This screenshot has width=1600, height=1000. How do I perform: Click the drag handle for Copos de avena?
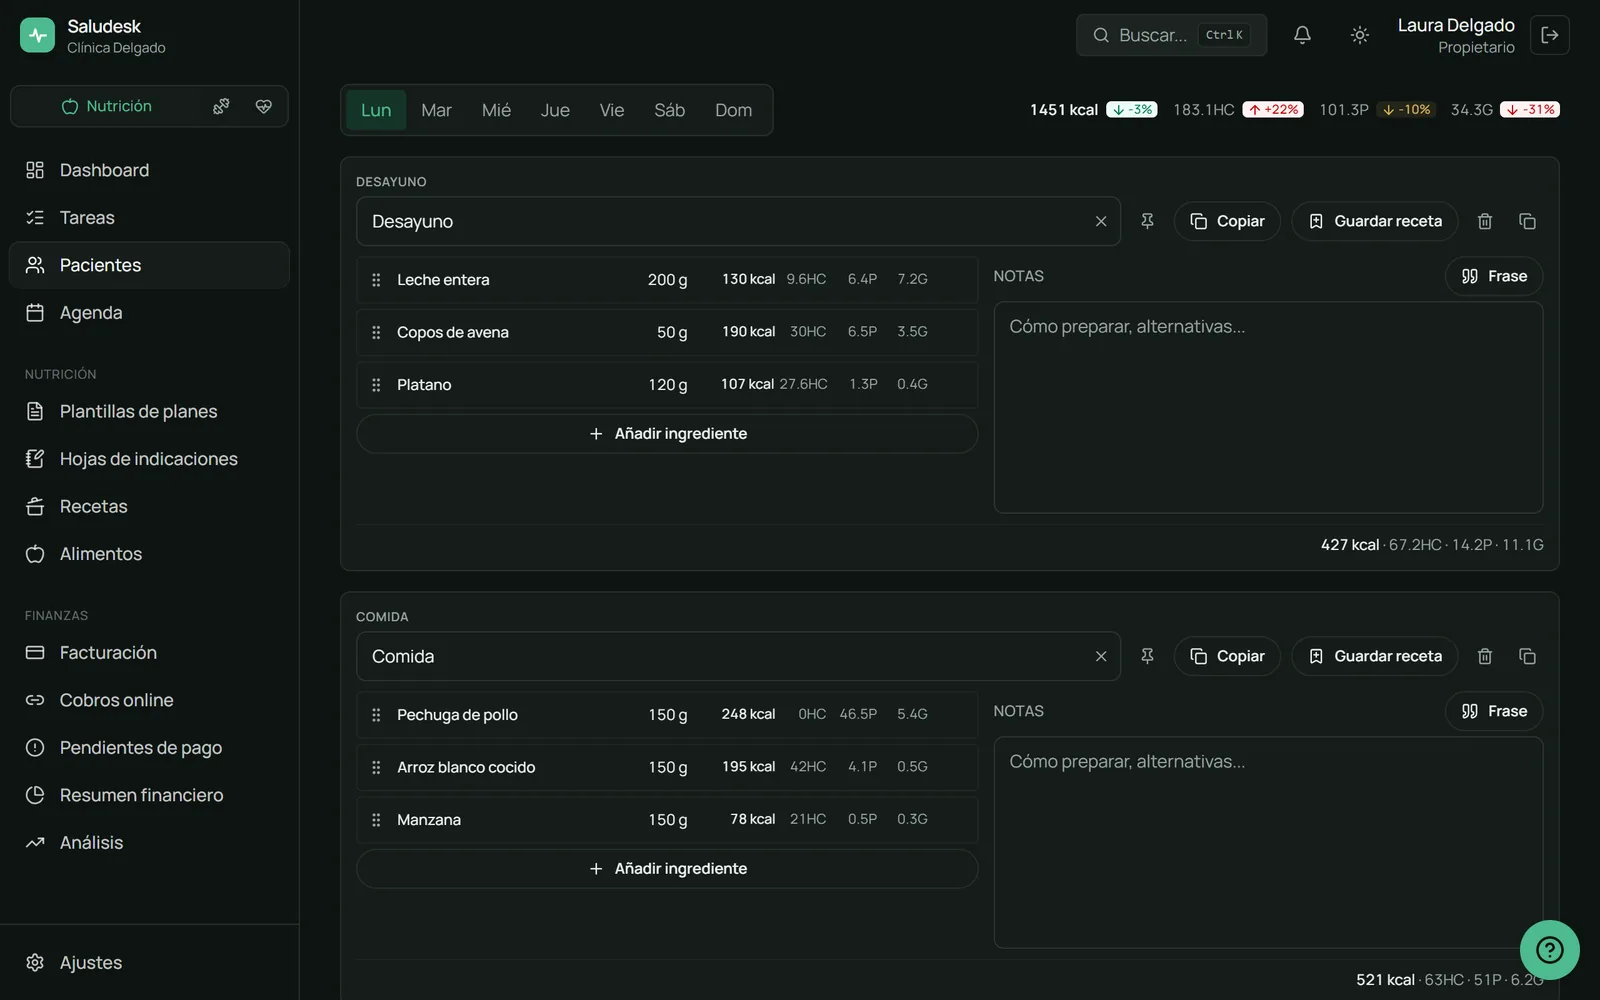point(376,332)
